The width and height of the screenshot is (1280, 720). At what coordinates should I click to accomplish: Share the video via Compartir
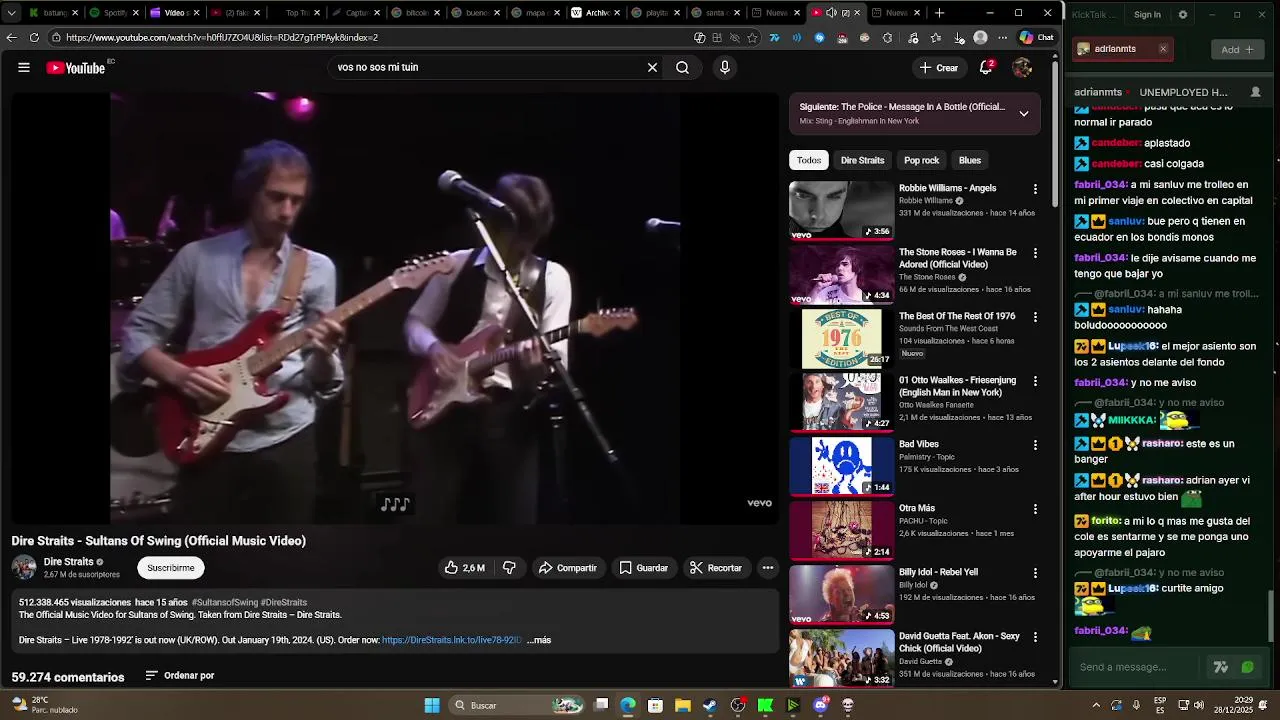click(567, 568)
